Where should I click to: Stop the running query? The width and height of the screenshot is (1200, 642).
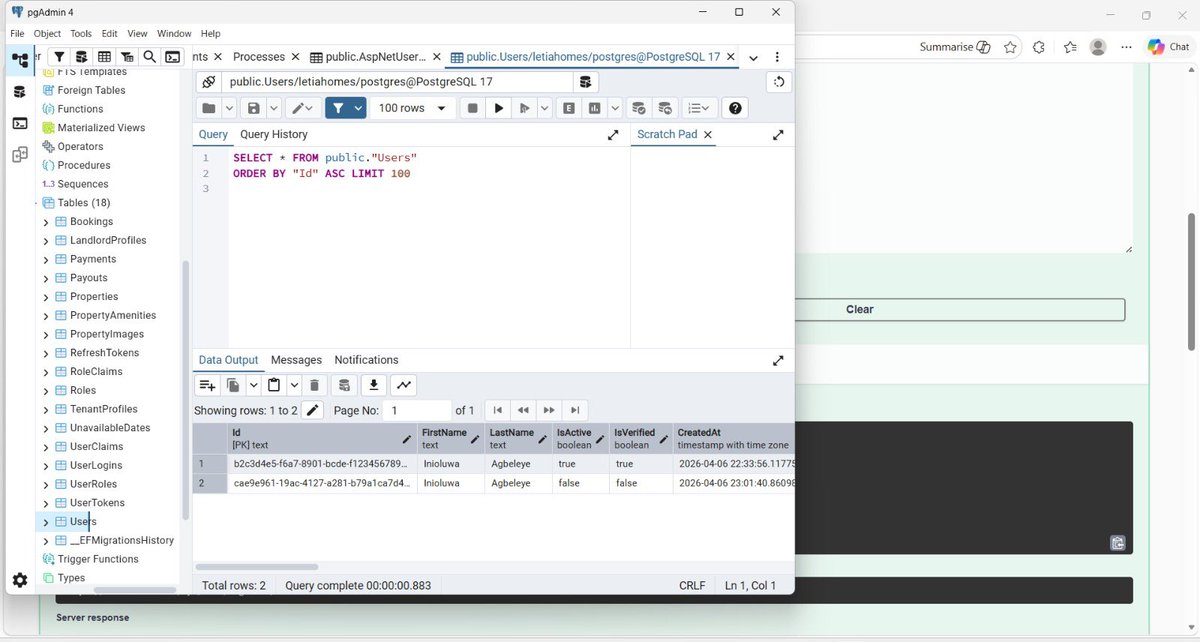click(472, 108)
